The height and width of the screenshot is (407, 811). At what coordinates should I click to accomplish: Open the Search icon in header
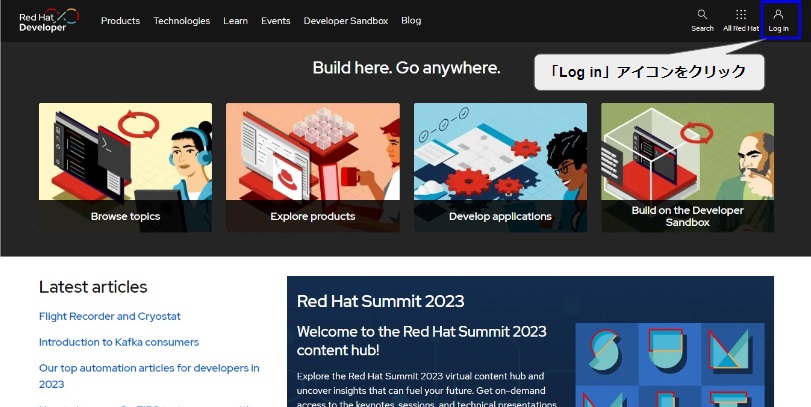[702, 21]
